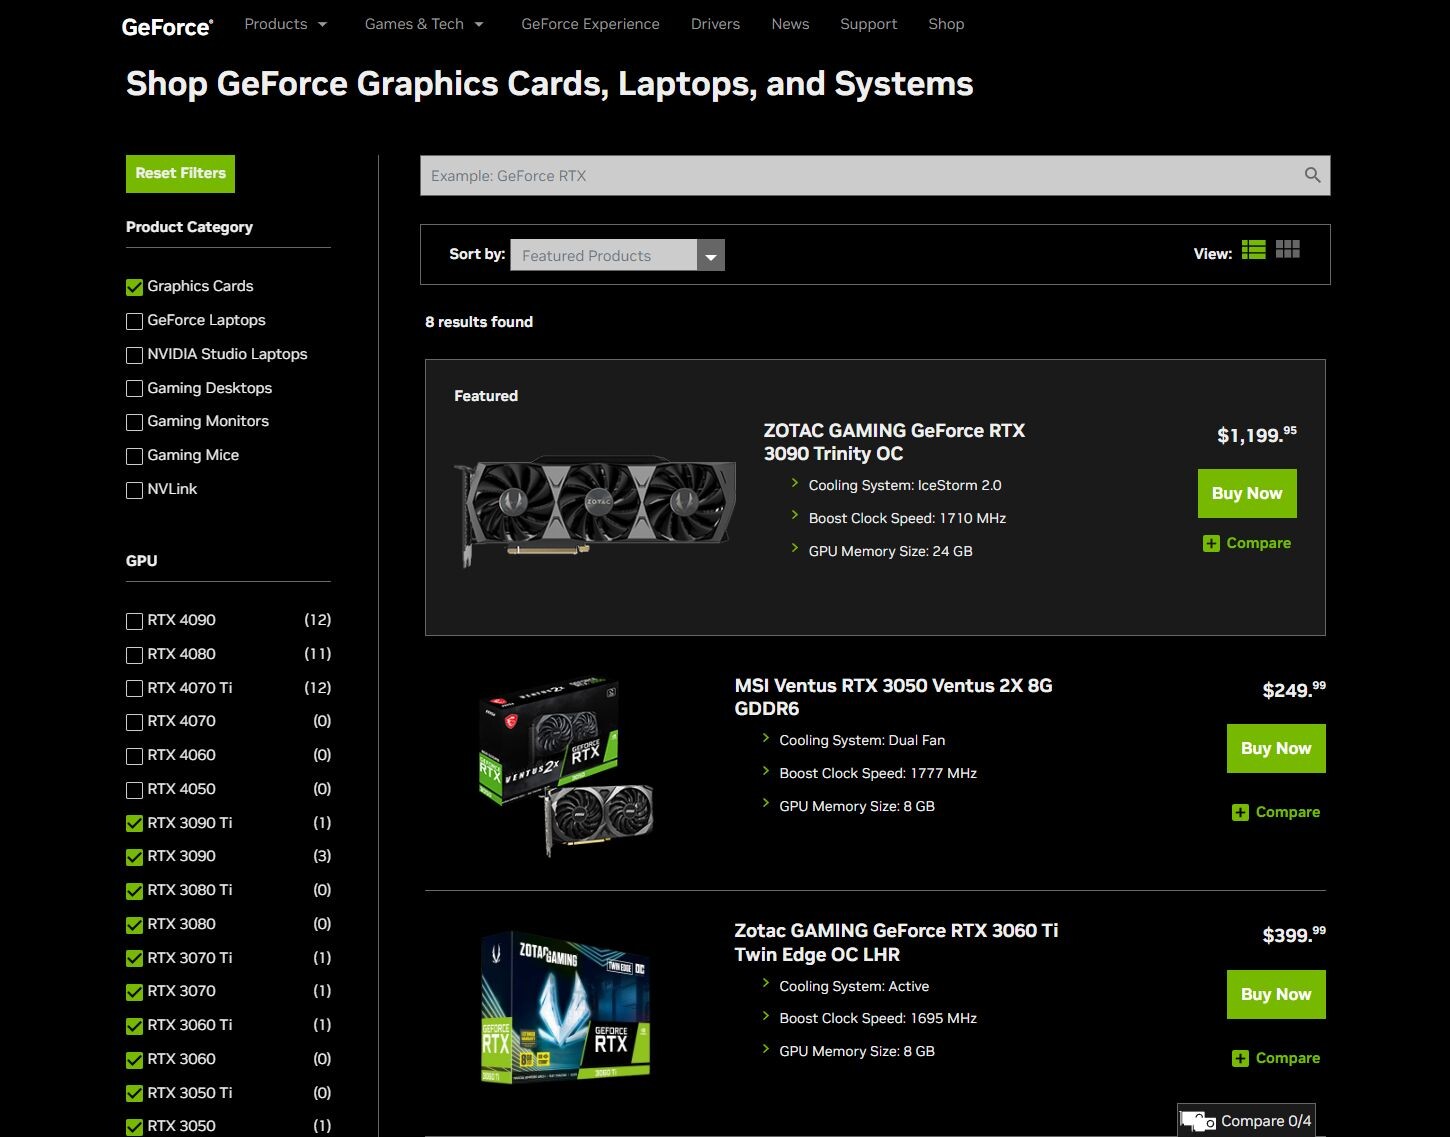This screenshot has height=1137, width=1450.
Task: Go to the News section
Action: point(790,24)
